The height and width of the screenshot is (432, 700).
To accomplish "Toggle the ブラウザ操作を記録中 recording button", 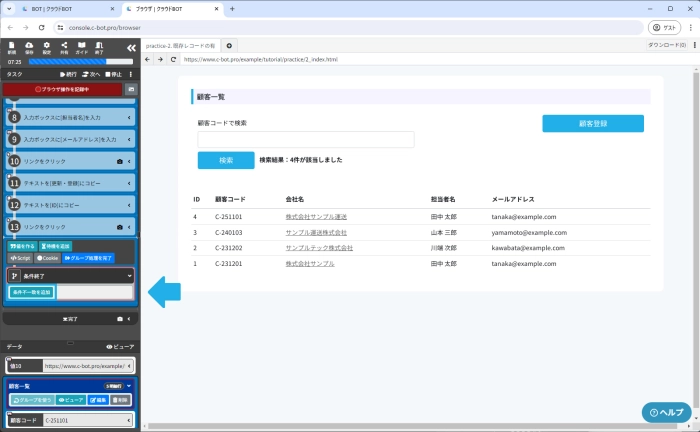I will point(60,90).
